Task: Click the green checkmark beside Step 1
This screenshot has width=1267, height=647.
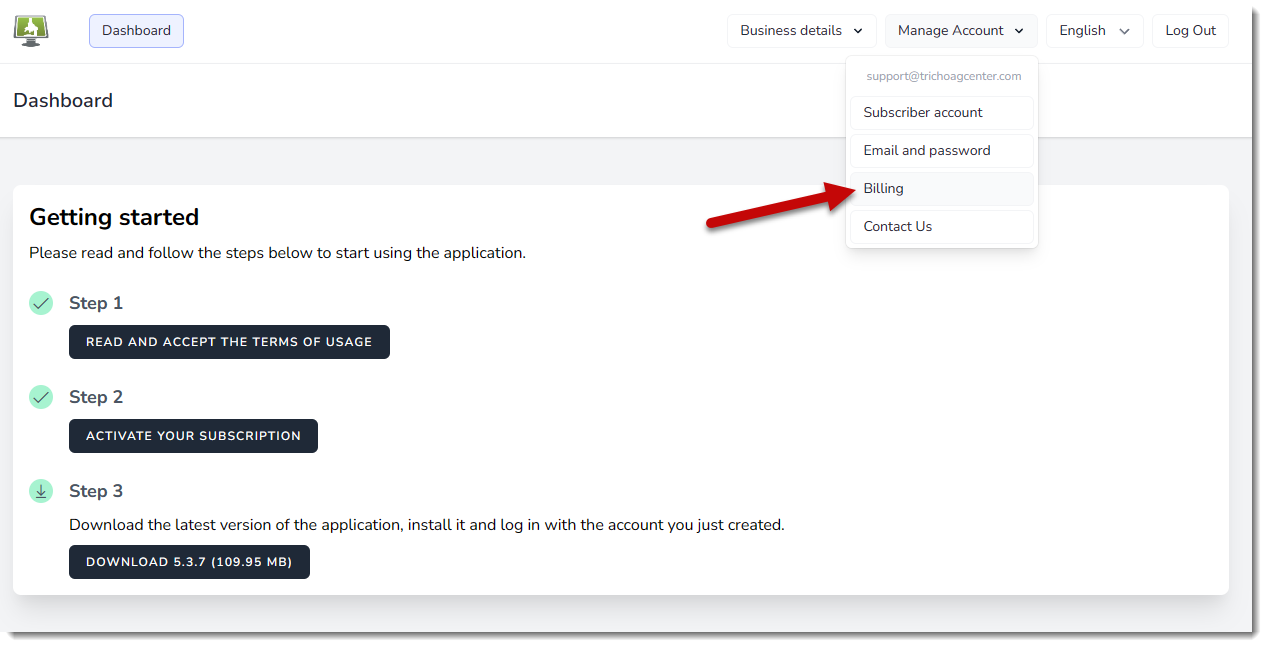Action: coord(41,303)
